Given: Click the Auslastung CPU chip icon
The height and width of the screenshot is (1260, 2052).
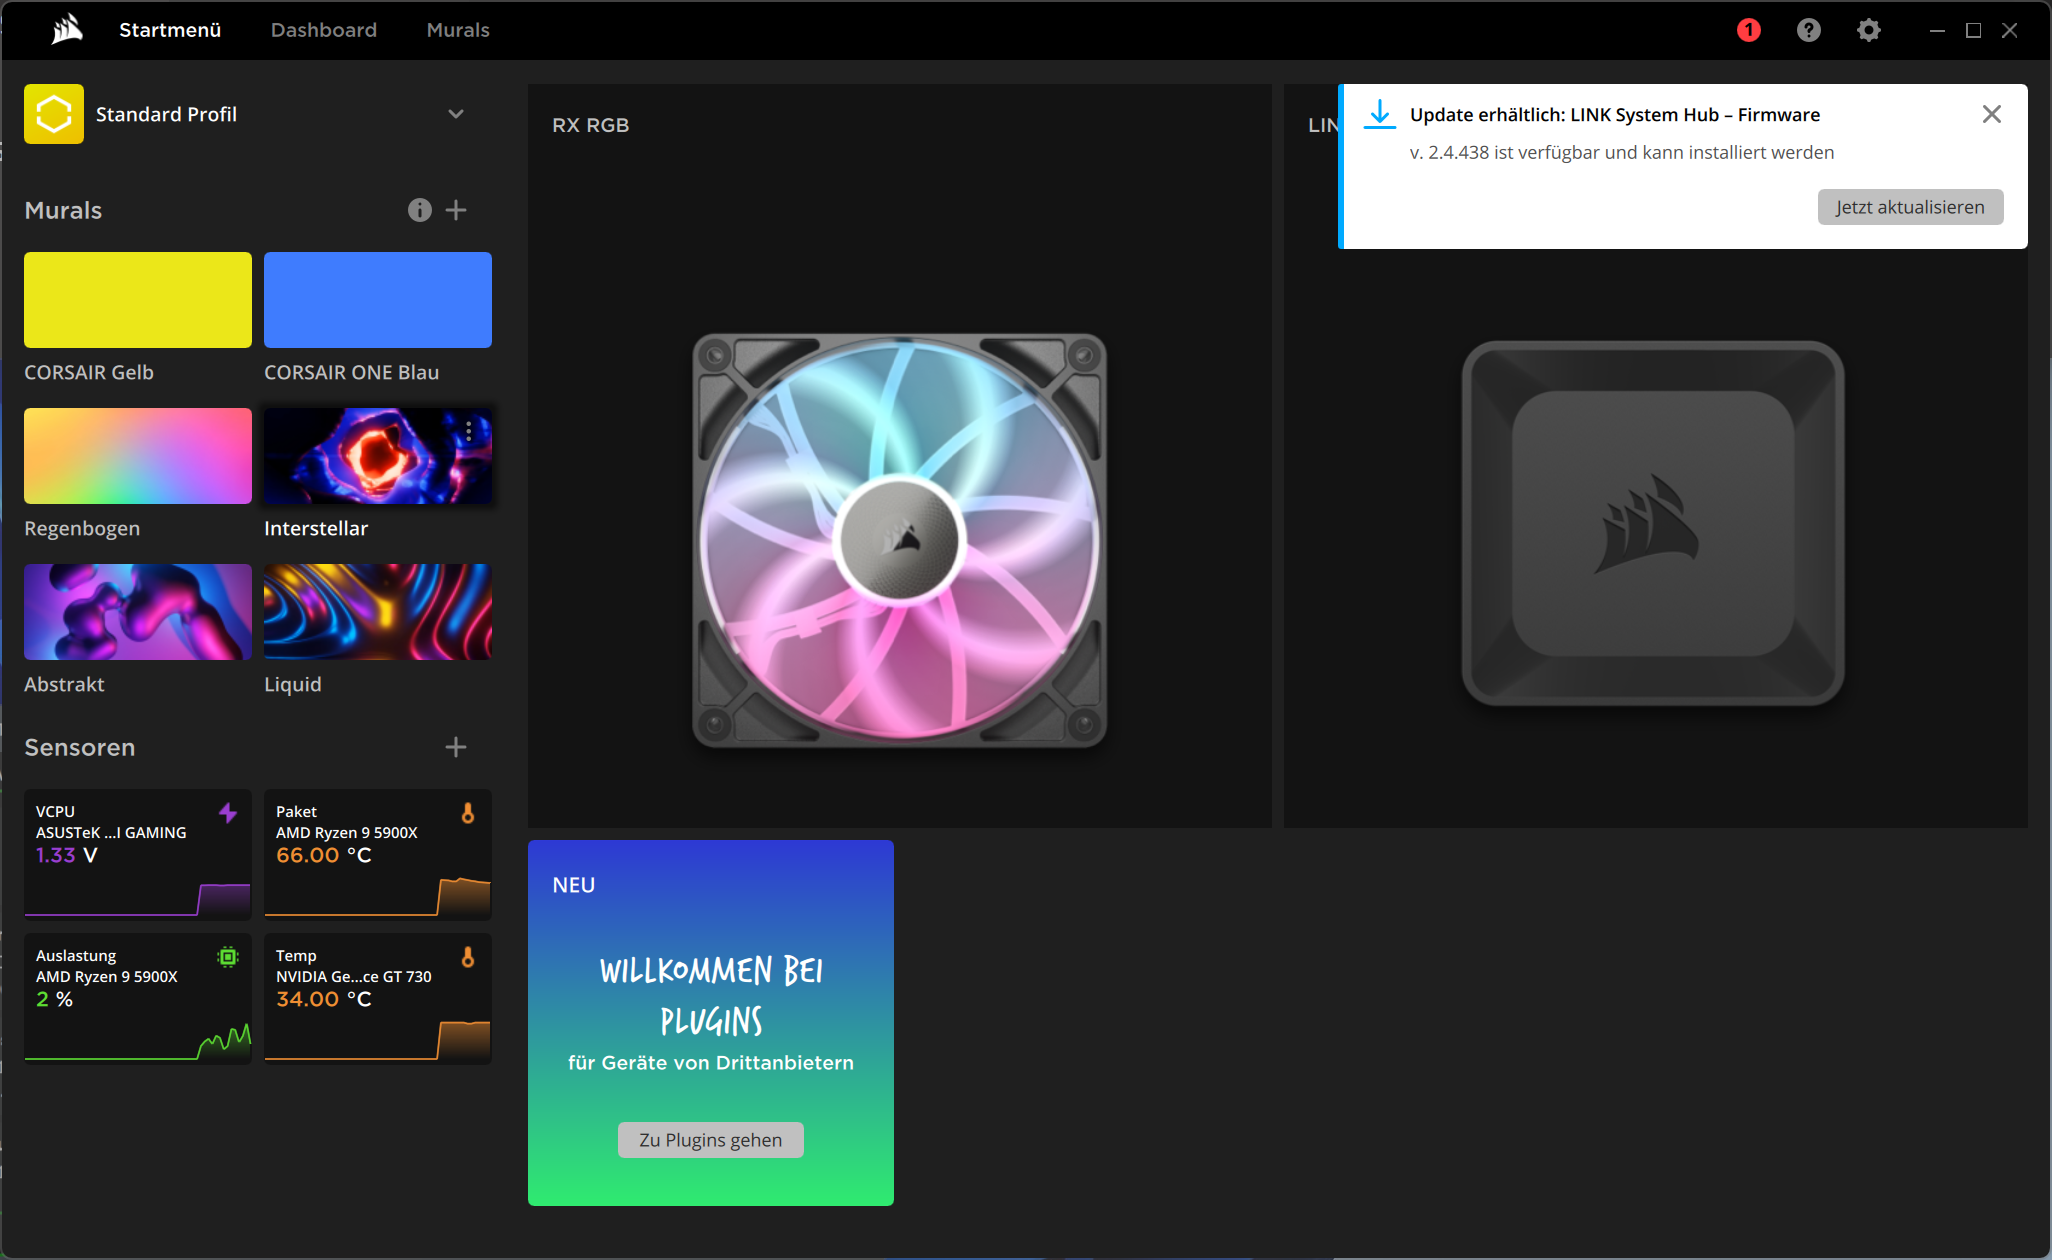Looking at the screenshot, I should click(228, 957).
